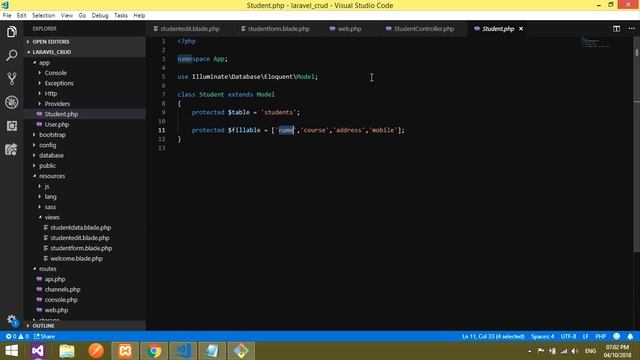Viewport: 640px width, 360px height.
Task: Open studentdata.blade.php in explorer
Action: tap(85, 227)
